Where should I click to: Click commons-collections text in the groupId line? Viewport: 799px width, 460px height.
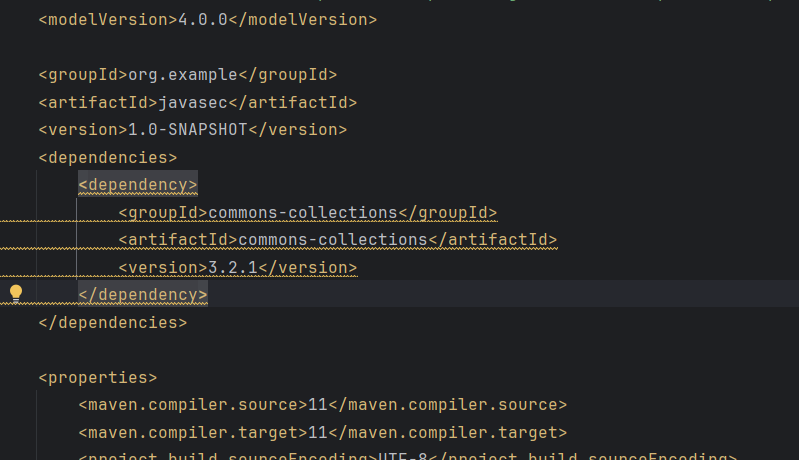[303, 212]
